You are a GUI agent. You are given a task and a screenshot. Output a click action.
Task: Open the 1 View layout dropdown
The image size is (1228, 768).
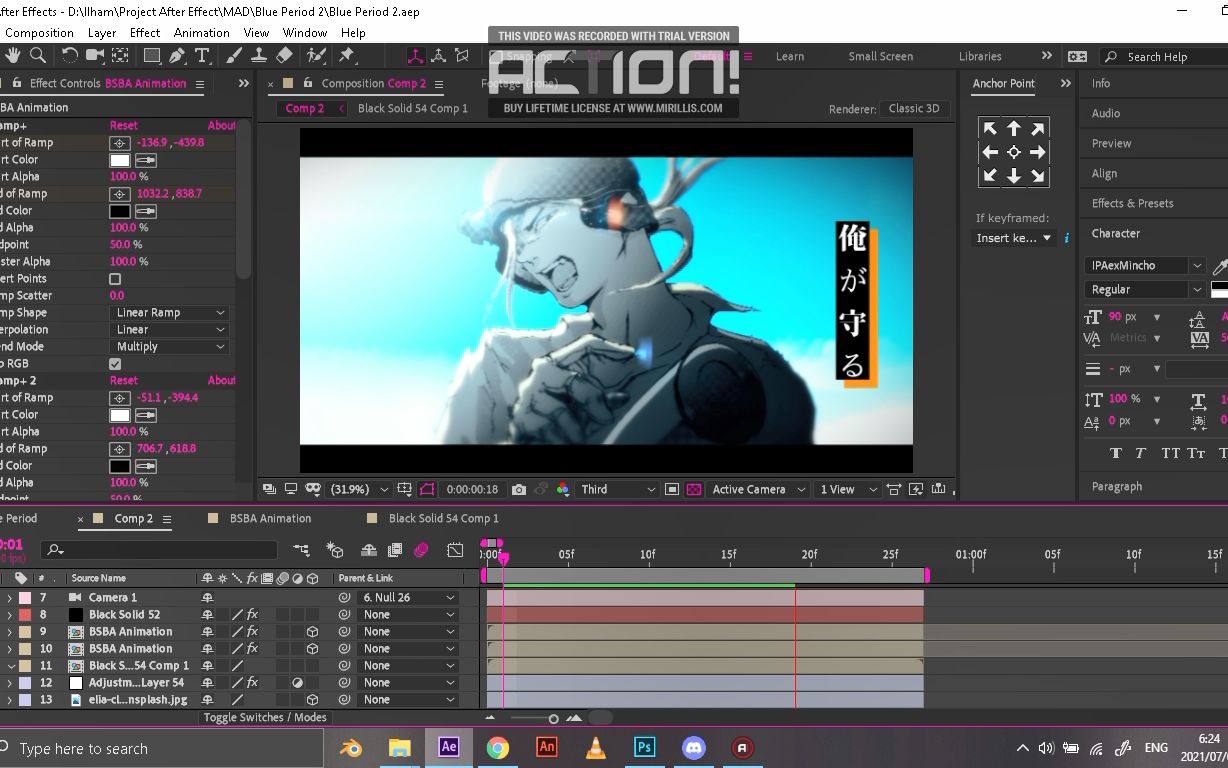coord(847,489)
